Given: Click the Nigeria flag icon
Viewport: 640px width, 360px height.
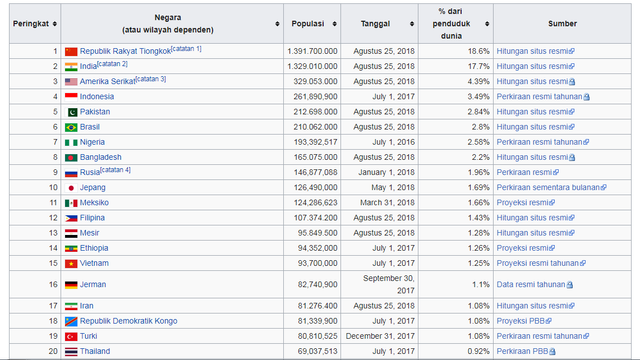Looking at the screenshot, I should [x=71, y=142].
